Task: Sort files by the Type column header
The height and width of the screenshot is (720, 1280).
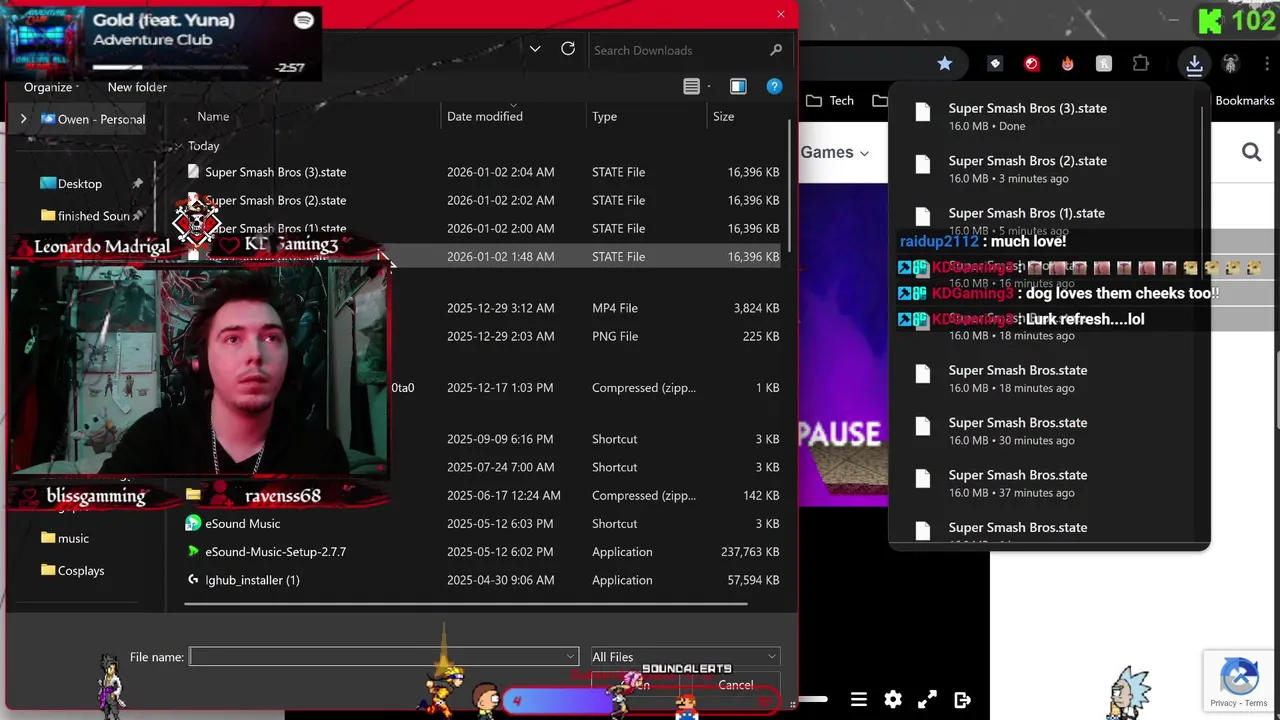Action: [x=604, y=116]
